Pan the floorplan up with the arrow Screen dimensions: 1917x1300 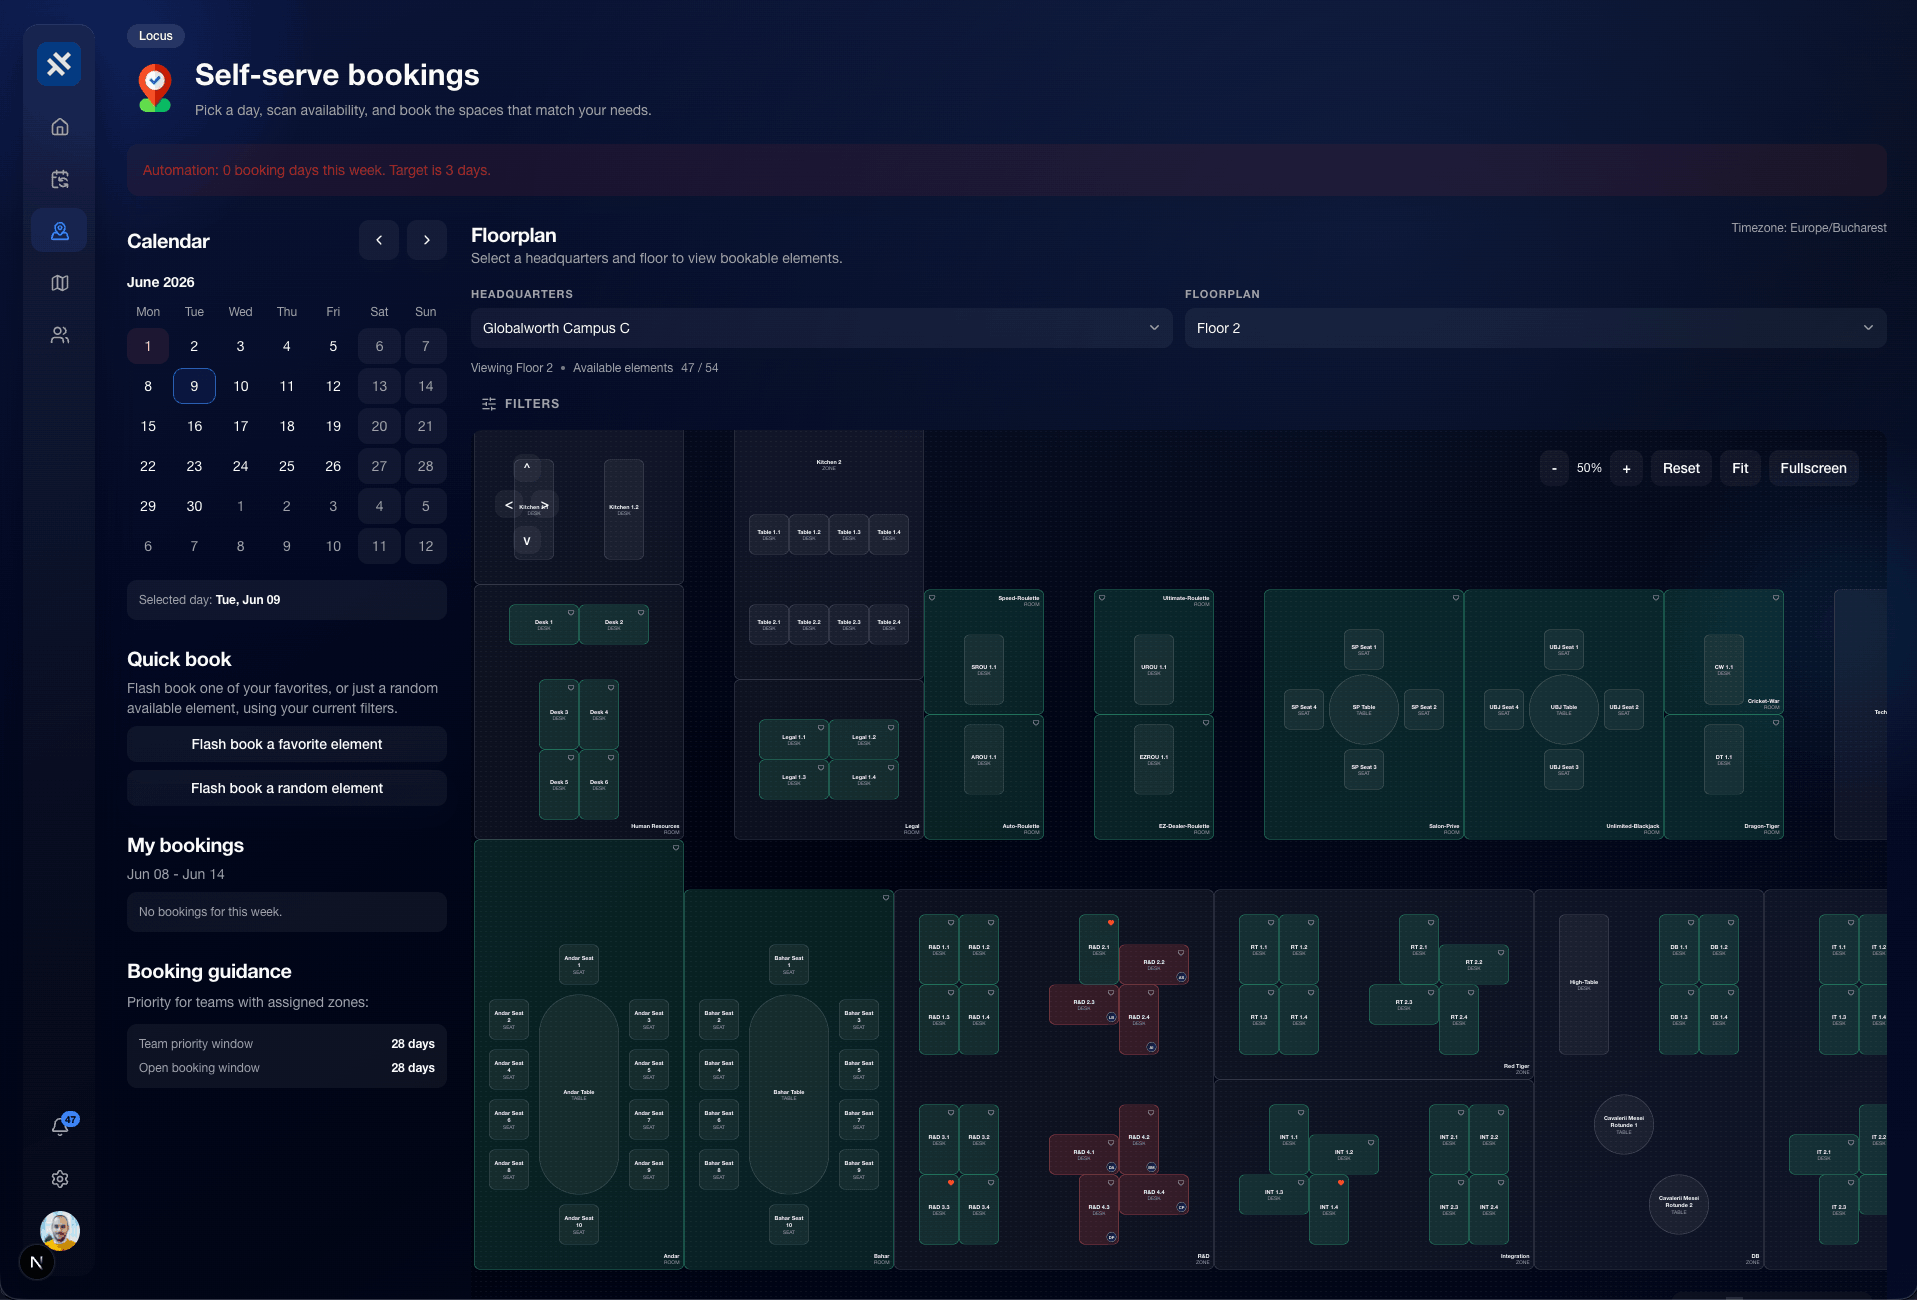pos(527,467)
